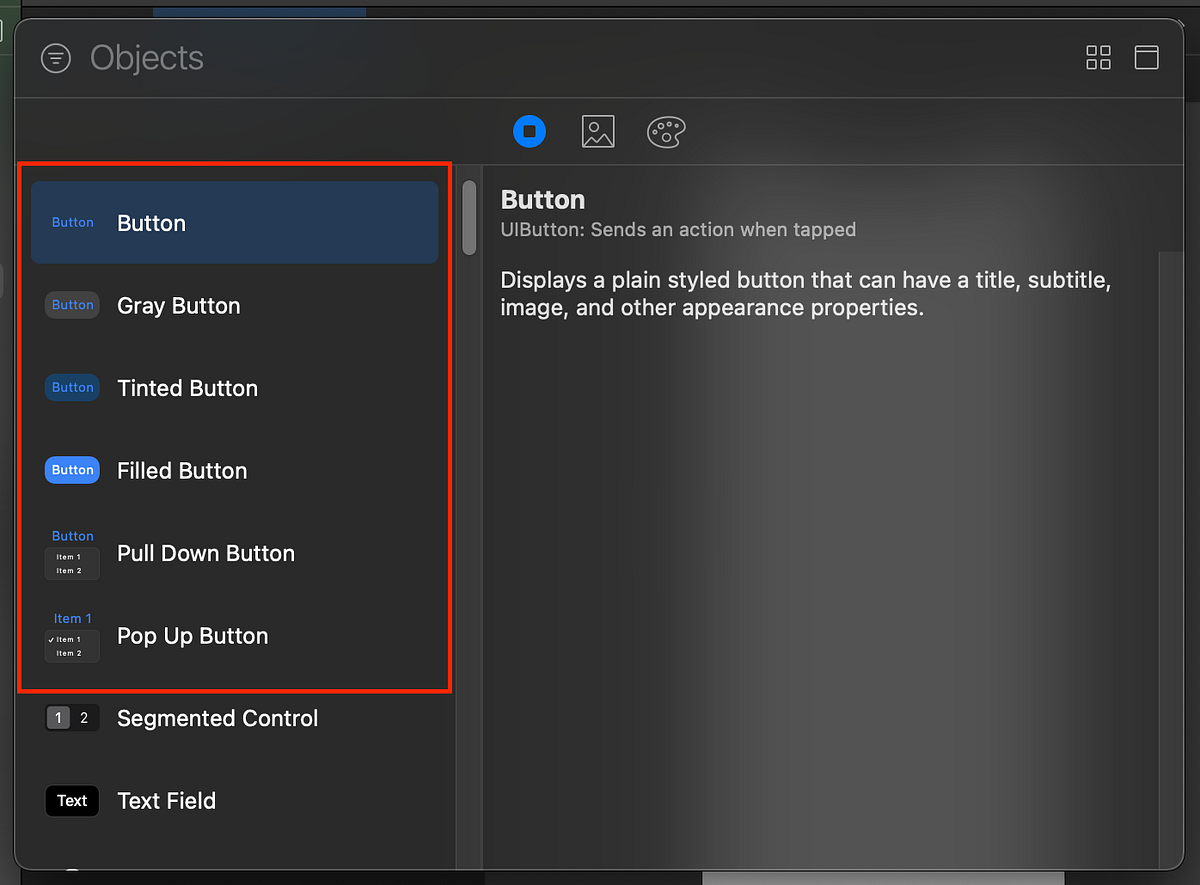Choose the Pop Up Button item
Viewport: 1200px width, 885px height.
pyautogui.click(x=192, y=635)
